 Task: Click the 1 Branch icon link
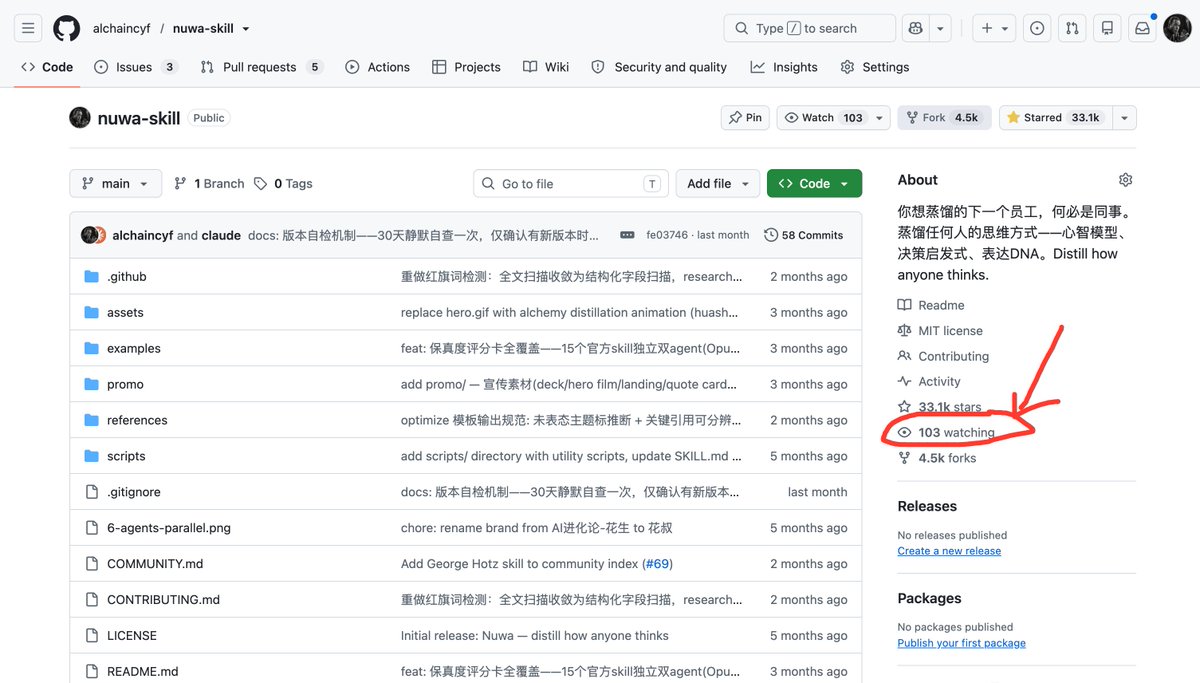(x=180, y=184)
